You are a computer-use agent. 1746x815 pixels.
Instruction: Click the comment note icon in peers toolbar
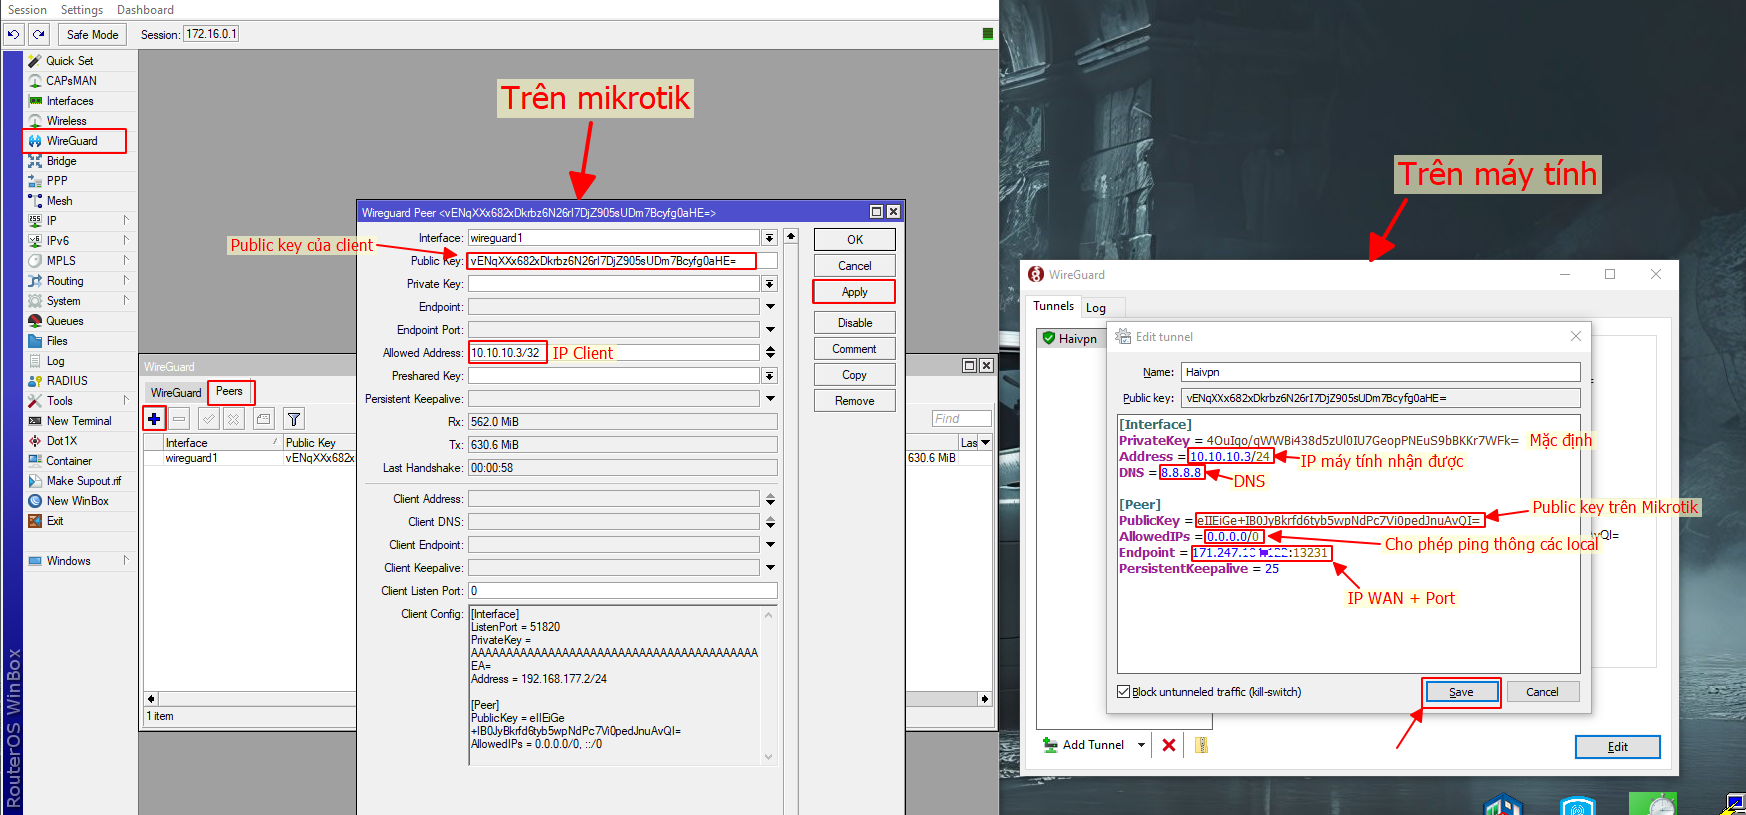tap(263, 419)
